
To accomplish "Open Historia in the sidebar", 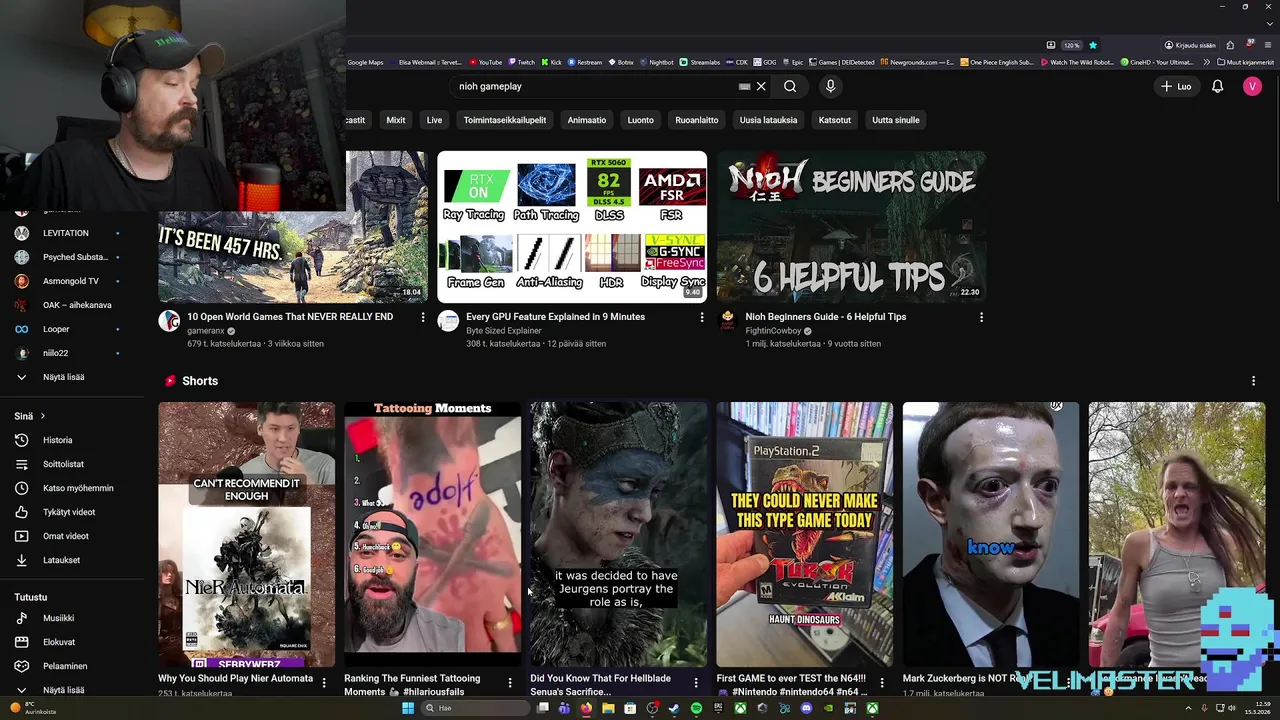I will (70, 440).
